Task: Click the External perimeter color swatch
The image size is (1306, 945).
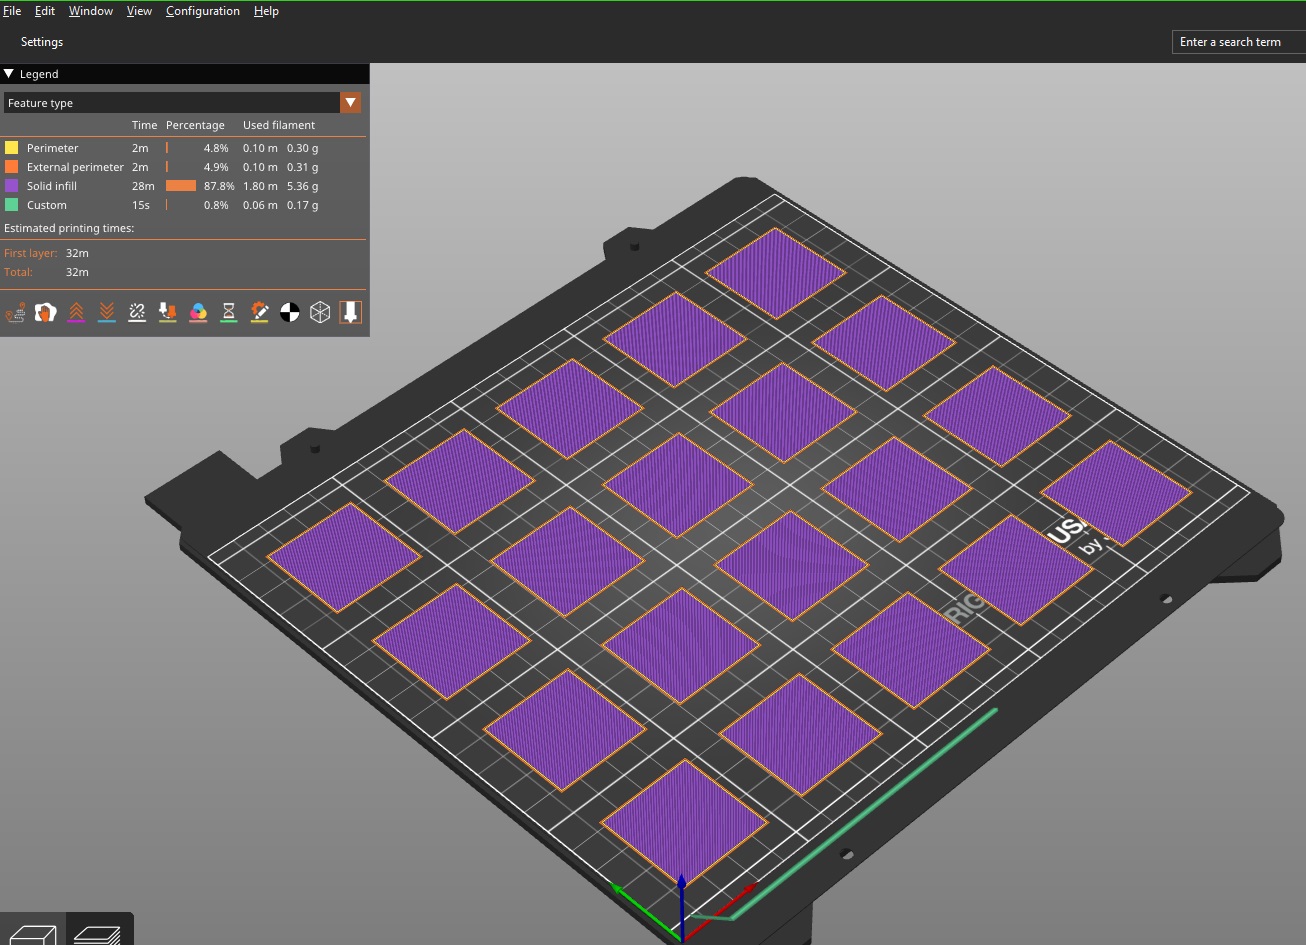Action: 13,166
